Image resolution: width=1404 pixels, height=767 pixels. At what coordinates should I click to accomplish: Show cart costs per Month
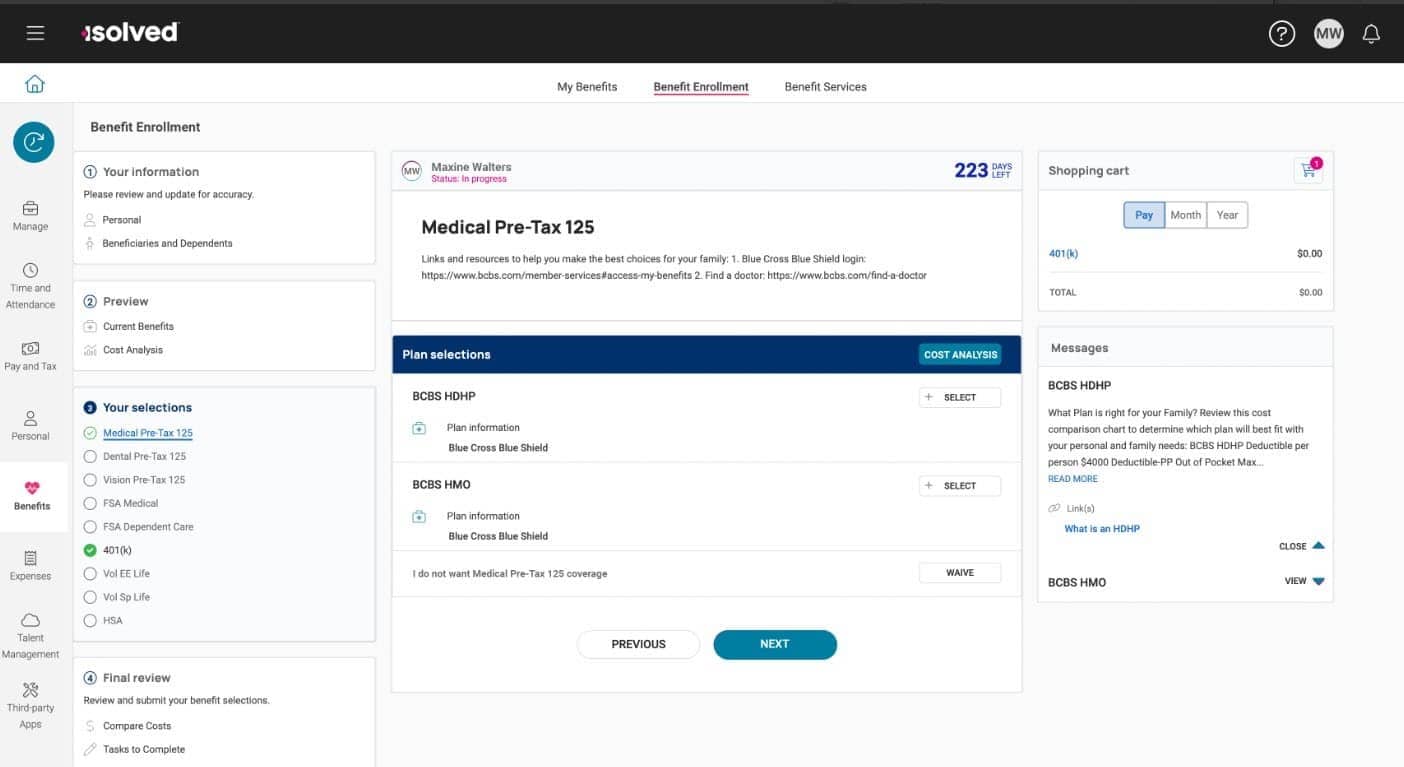click(x=1186, y=215)
